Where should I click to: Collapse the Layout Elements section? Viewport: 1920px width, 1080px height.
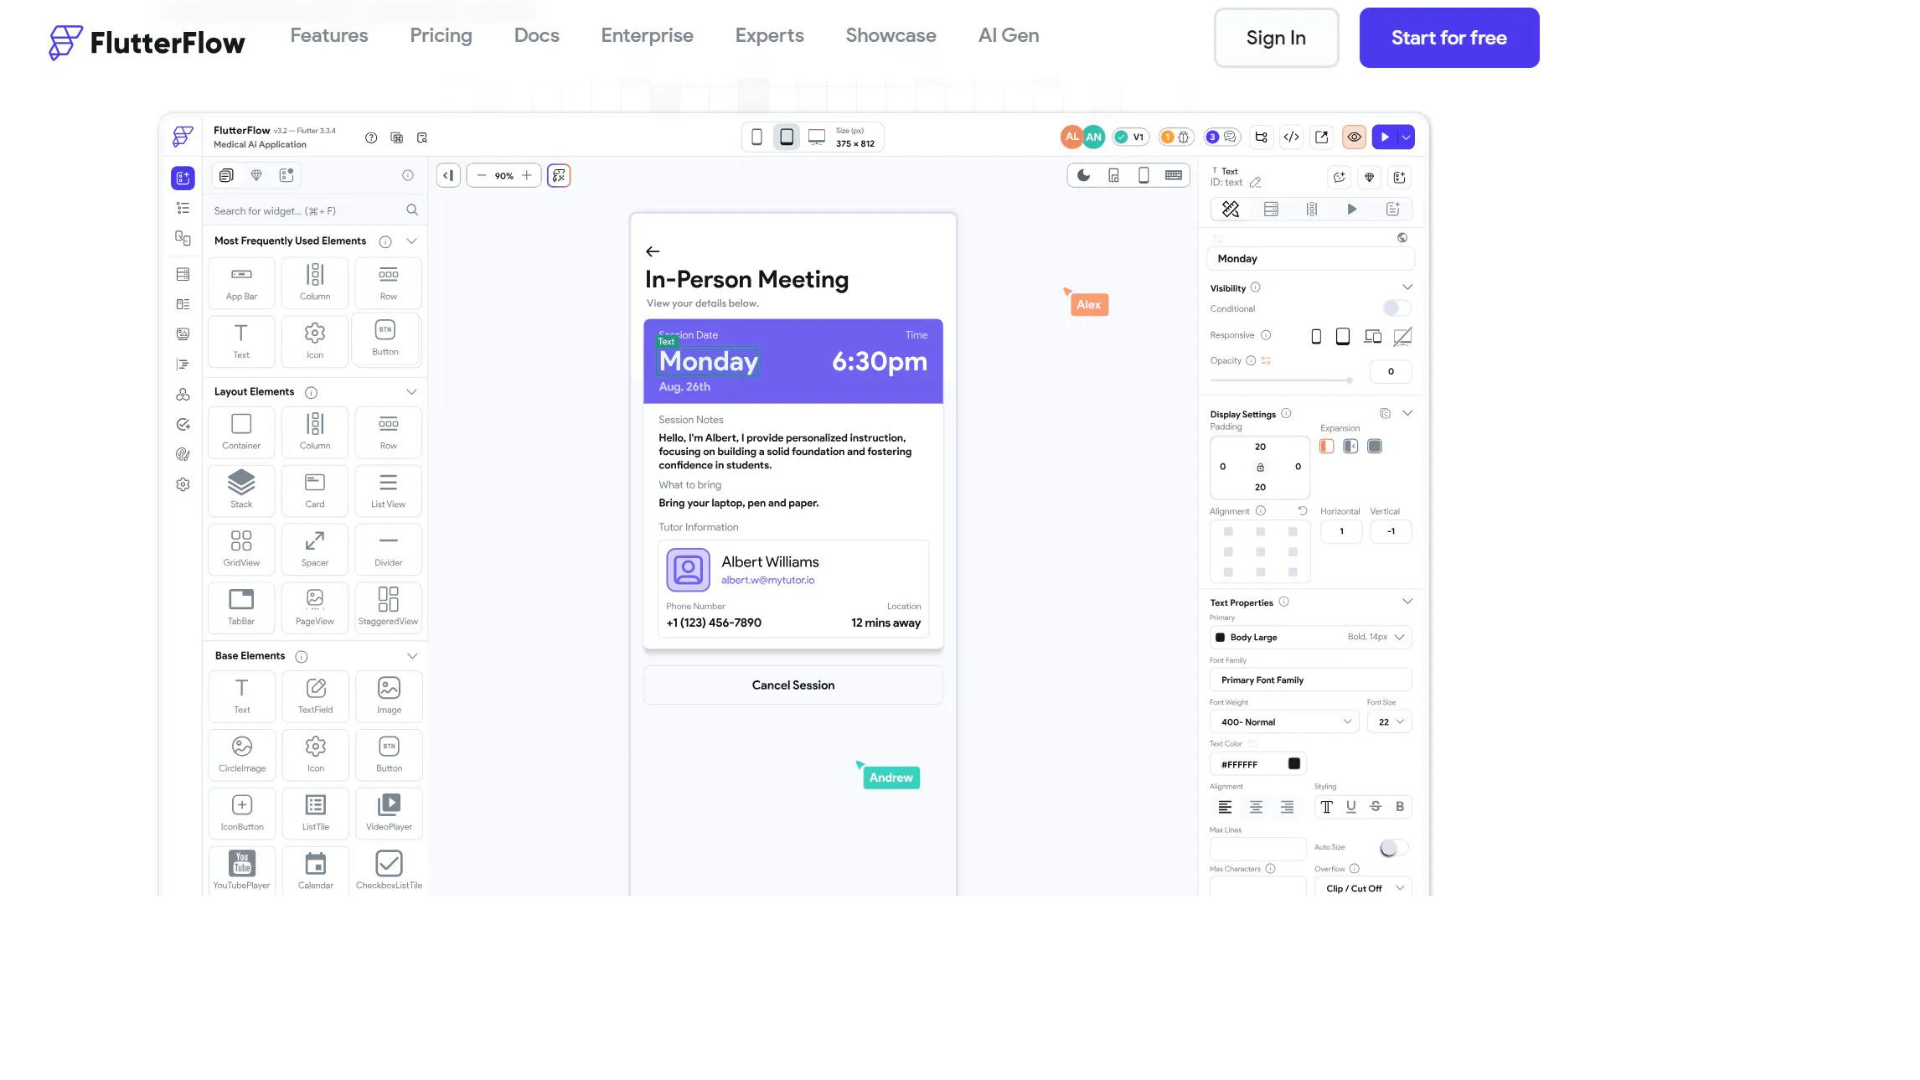411,392
